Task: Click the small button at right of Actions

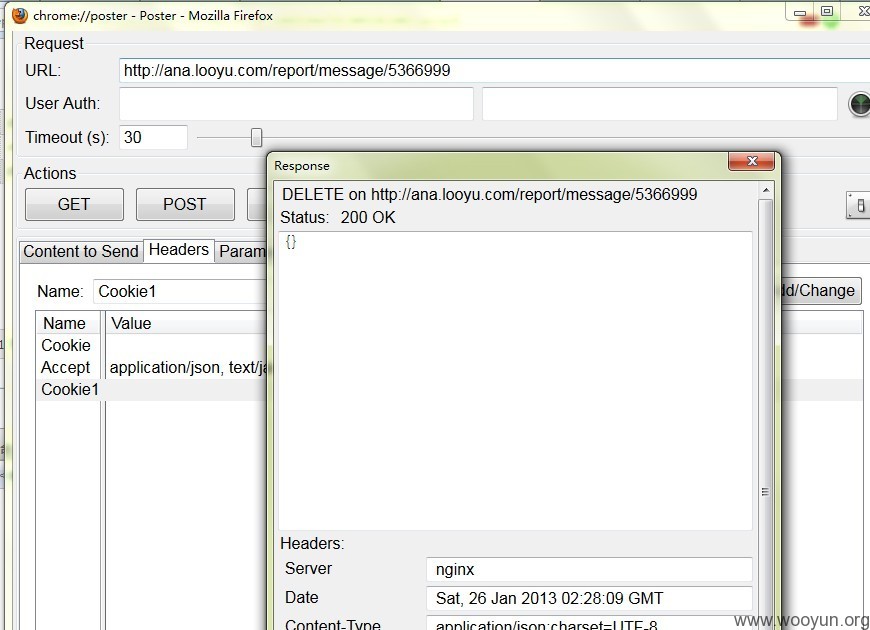Action: (x=858, y=205)
